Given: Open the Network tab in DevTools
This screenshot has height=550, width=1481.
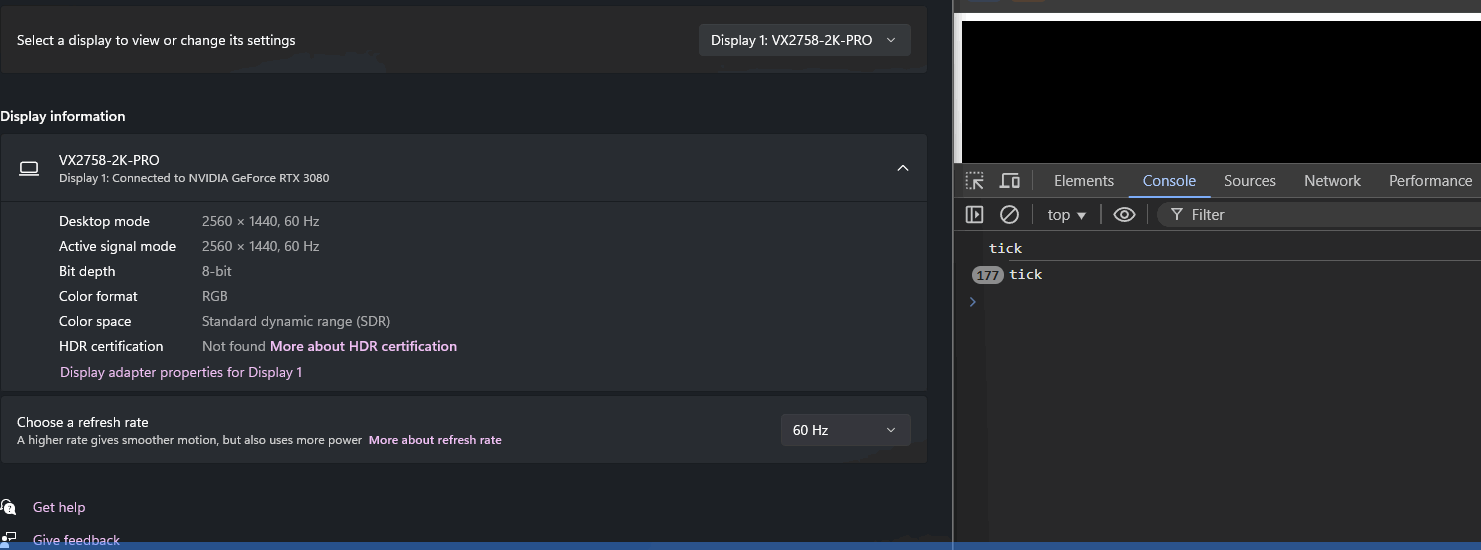Looking at the screenshot, I should [x=1332, y=181].
